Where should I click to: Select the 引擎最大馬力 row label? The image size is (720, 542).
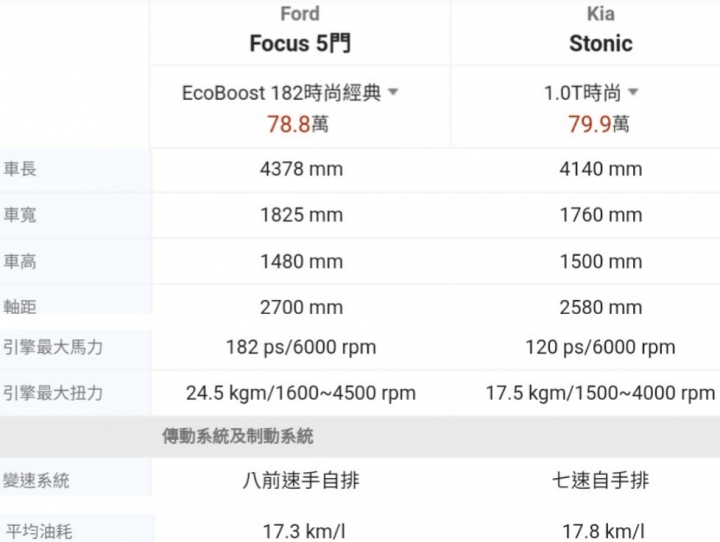point(53,347)
